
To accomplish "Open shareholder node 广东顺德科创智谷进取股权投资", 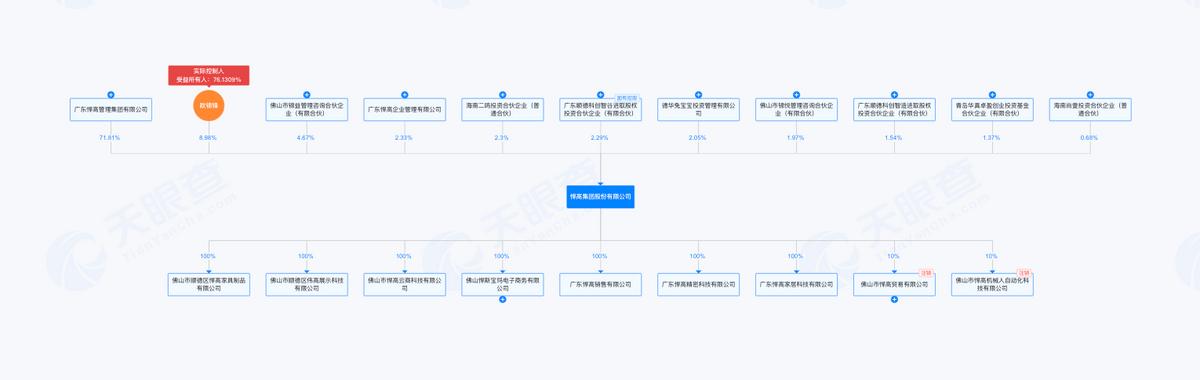I will click(600, 109).
